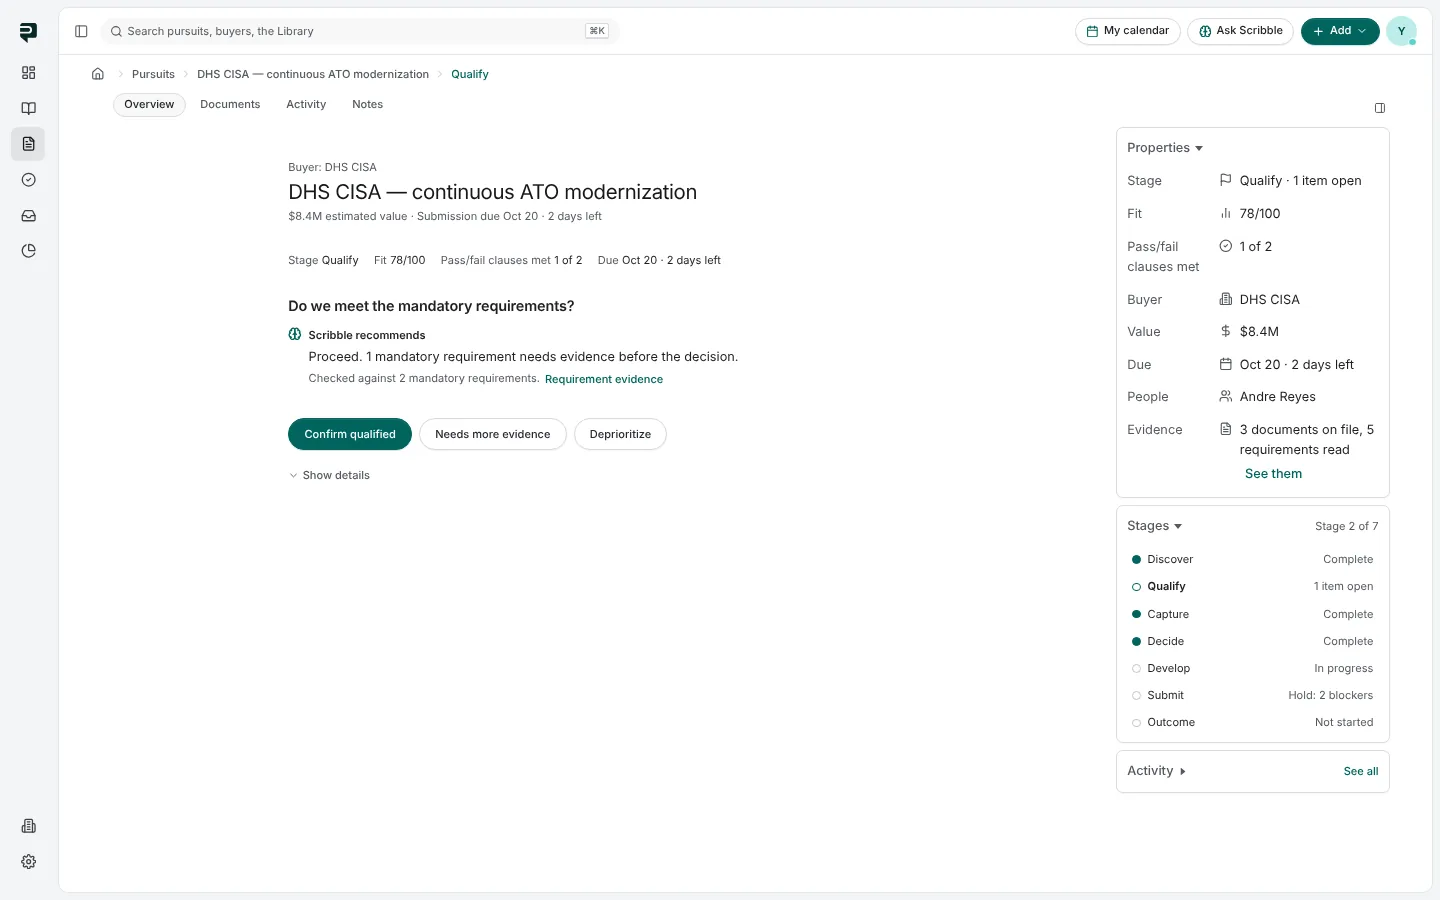This screenshot has width=1440, height=900.
Task: Collapse the Properties panel
Action: click(1165, 148)
